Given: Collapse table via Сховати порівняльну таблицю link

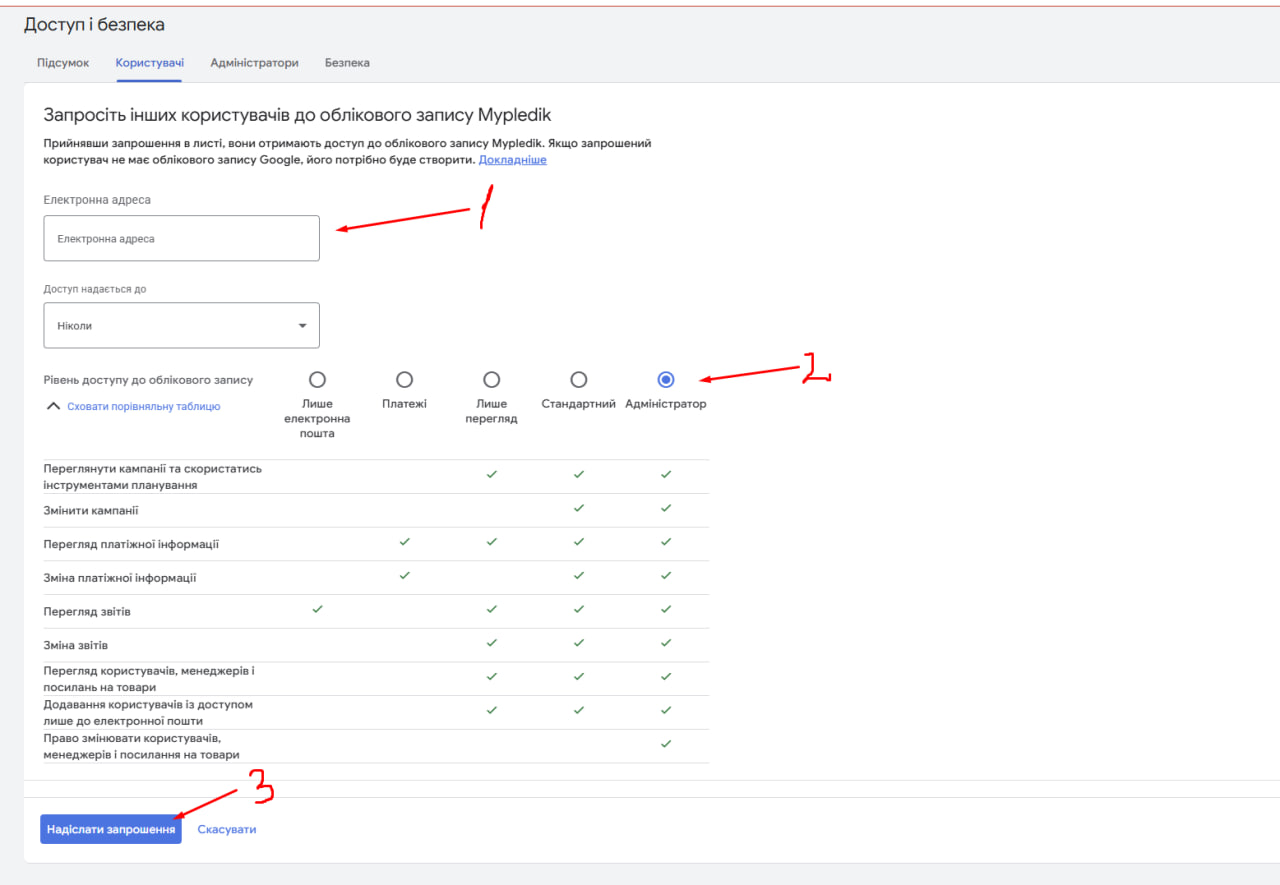Looking at the screenshot, I should pyautogui.click(x=144, y=407).
